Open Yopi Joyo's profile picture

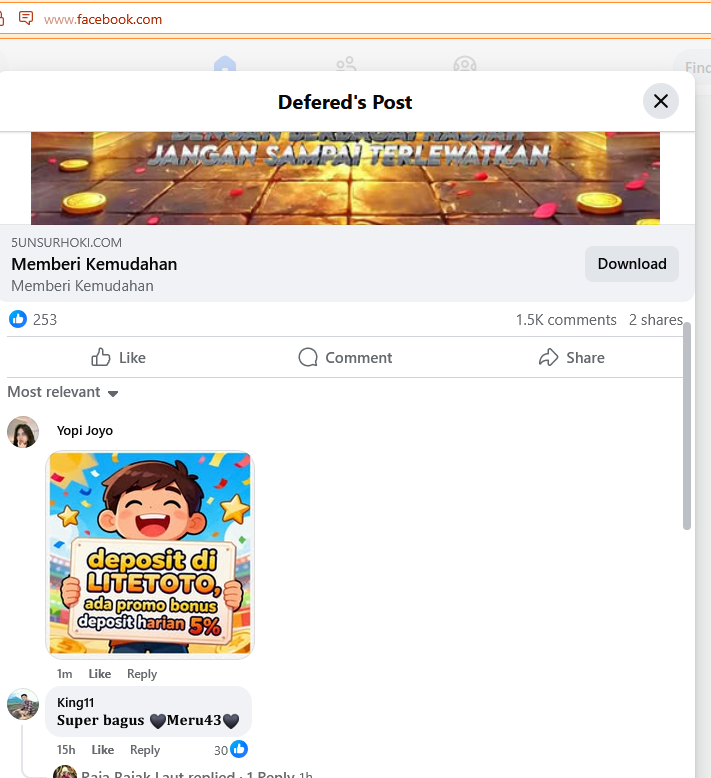(23, 432)
